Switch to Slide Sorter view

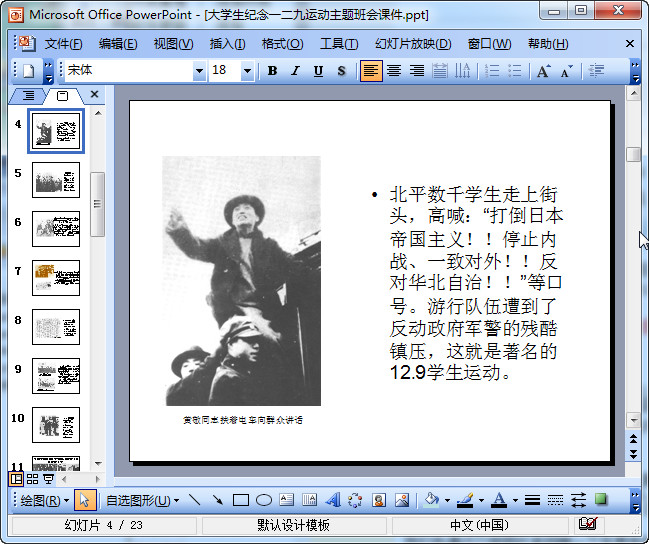point(32,479)
